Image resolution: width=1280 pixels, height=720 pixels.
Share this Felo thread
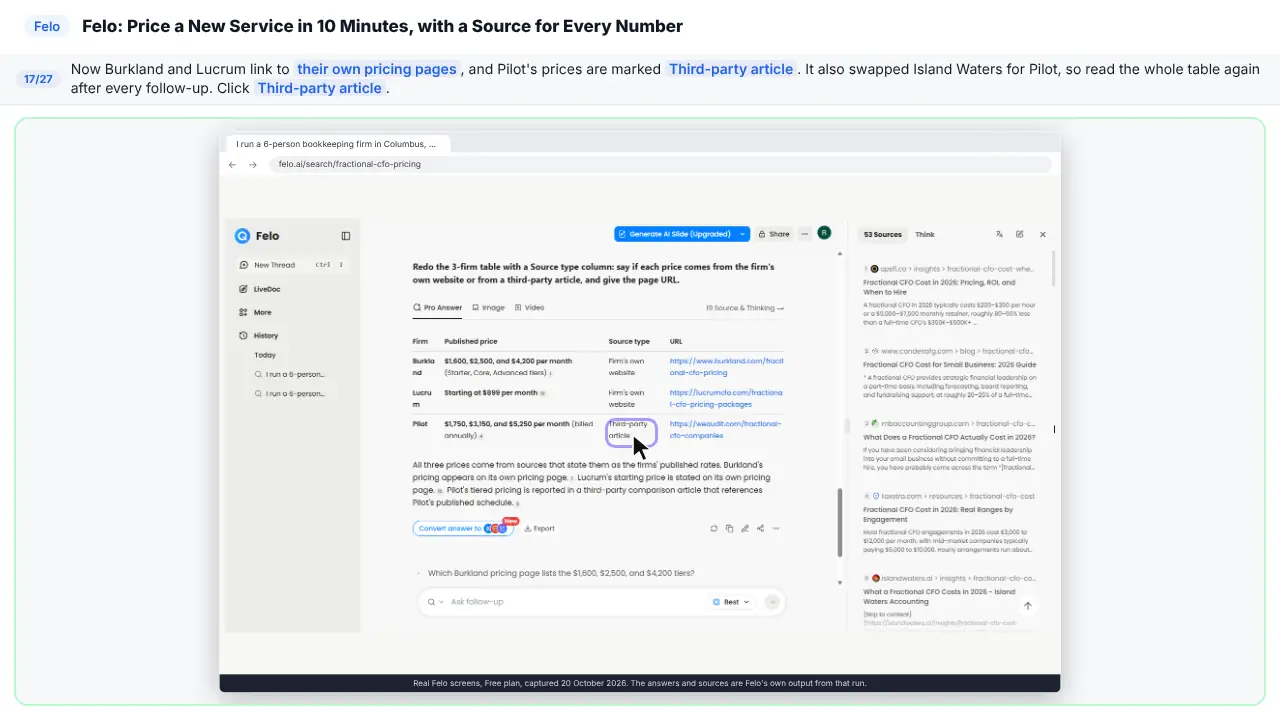pyautogui.click(x=774, y=234)
